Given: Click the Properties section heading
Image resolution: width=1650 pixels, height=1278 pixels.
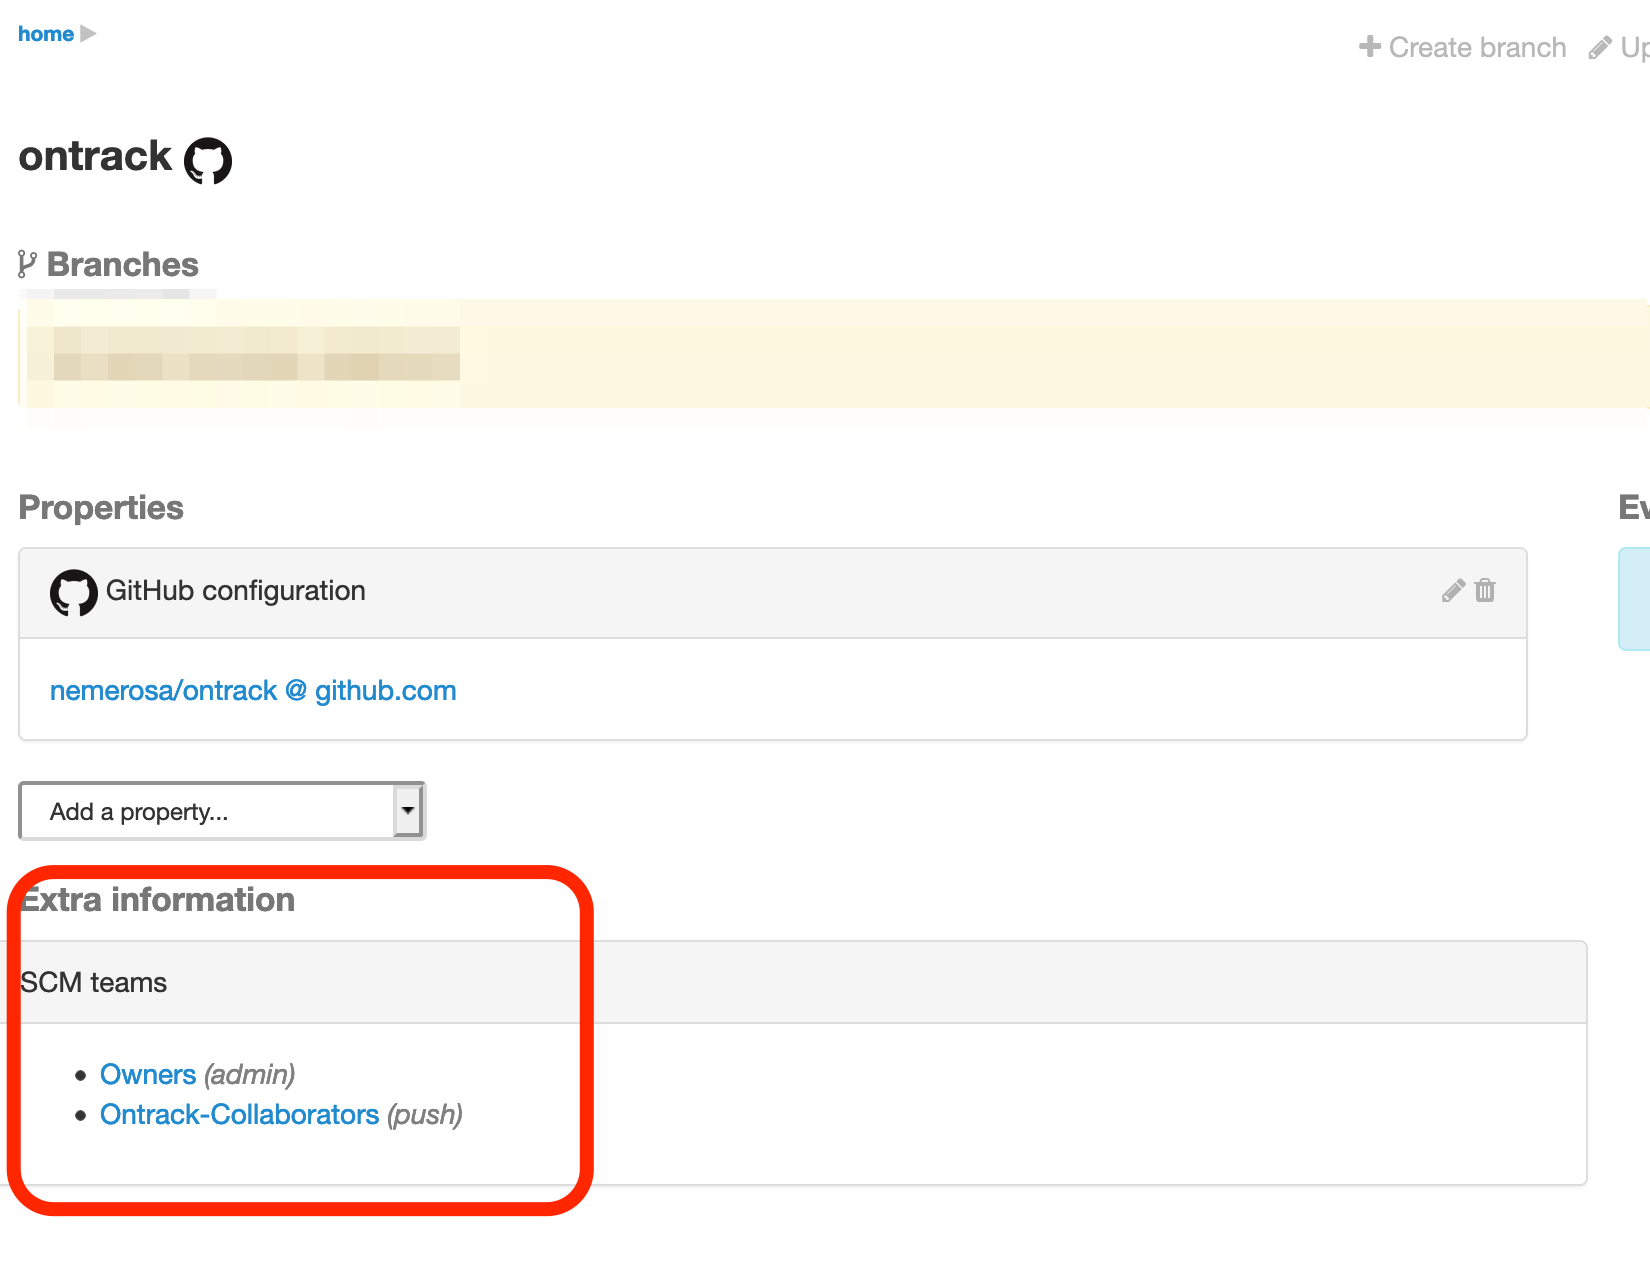Looking at the screenshot, I should pos(101,508).
